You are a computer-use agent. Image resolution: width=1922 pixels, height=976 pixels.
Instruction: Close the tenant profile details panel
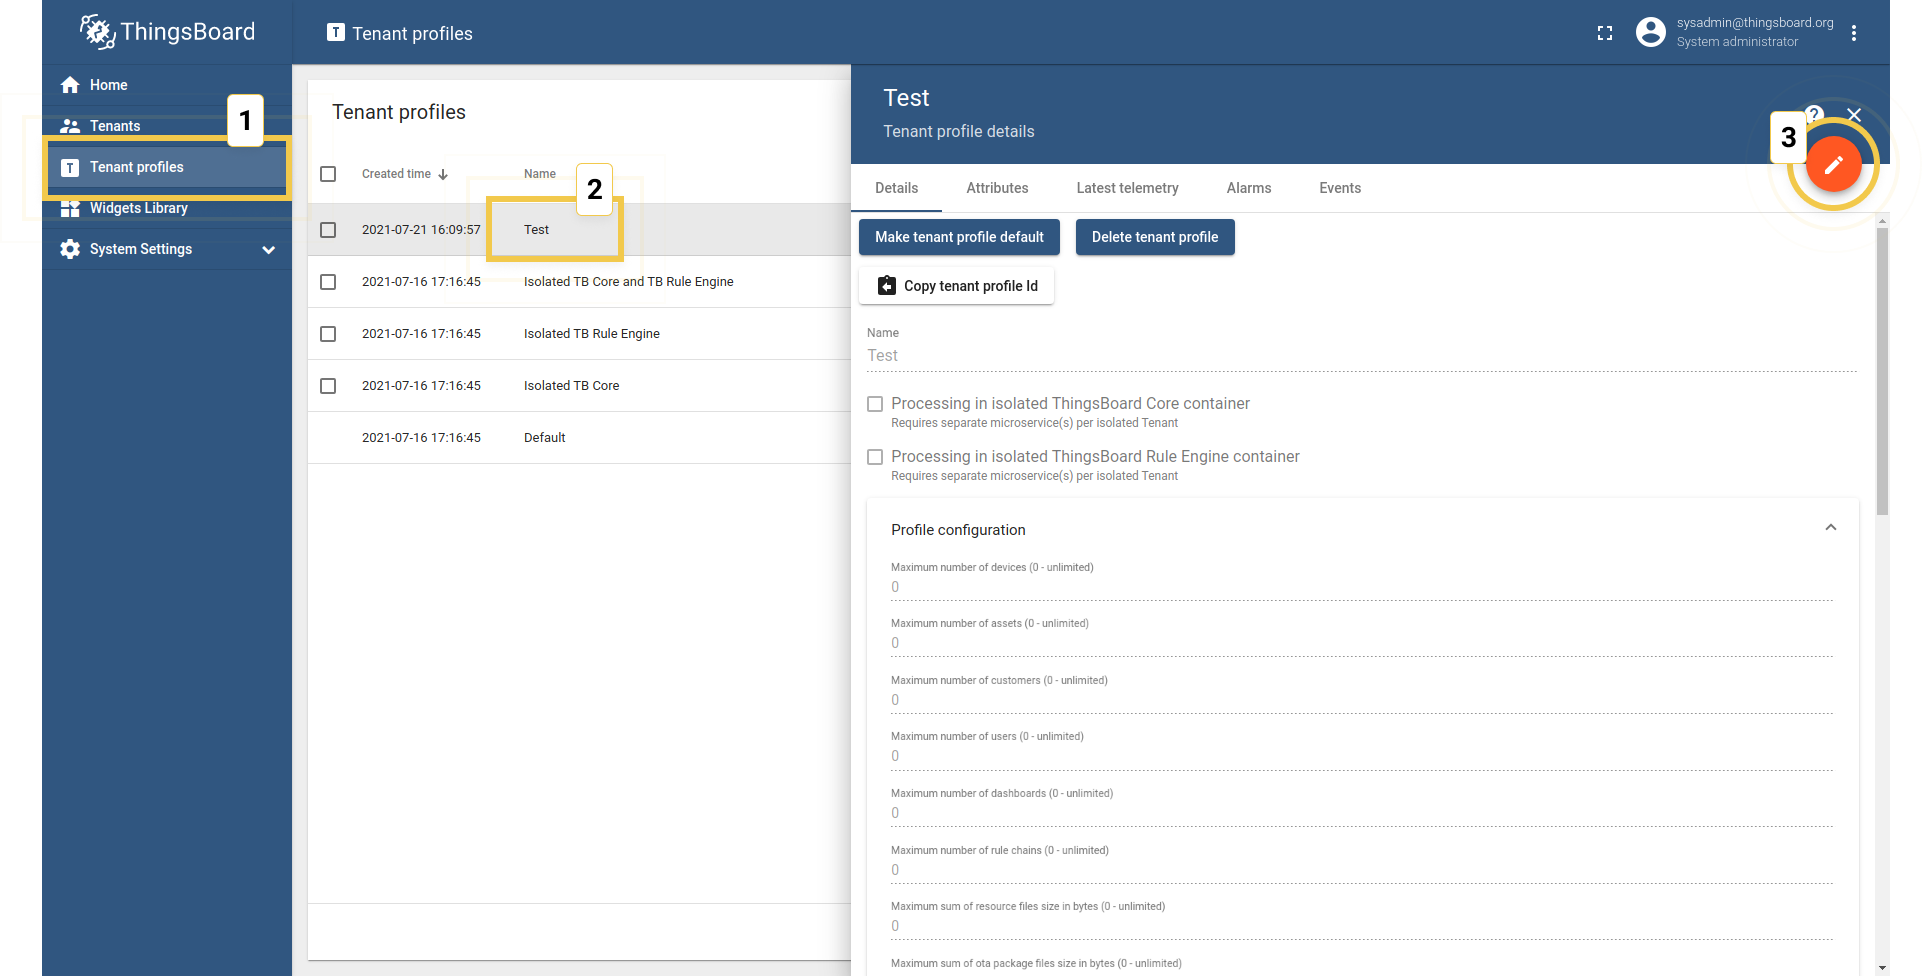pos(1854,115)
